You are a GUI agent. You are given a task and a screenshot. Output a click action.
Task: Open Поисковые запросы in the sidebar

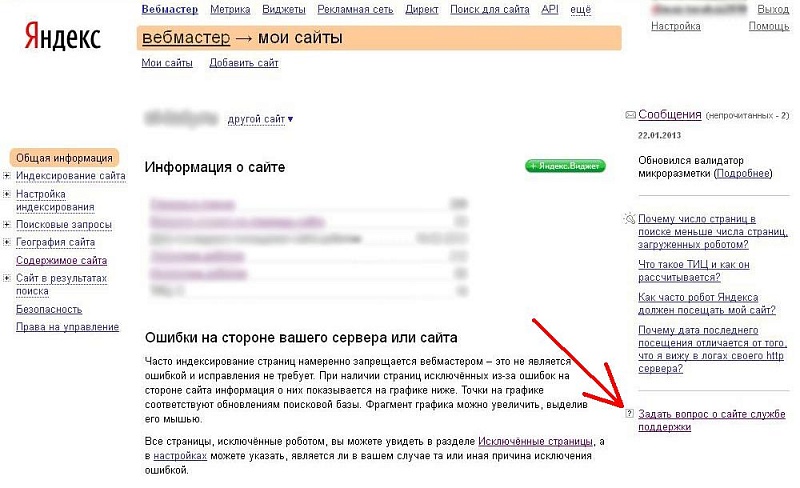pos(64,225)
